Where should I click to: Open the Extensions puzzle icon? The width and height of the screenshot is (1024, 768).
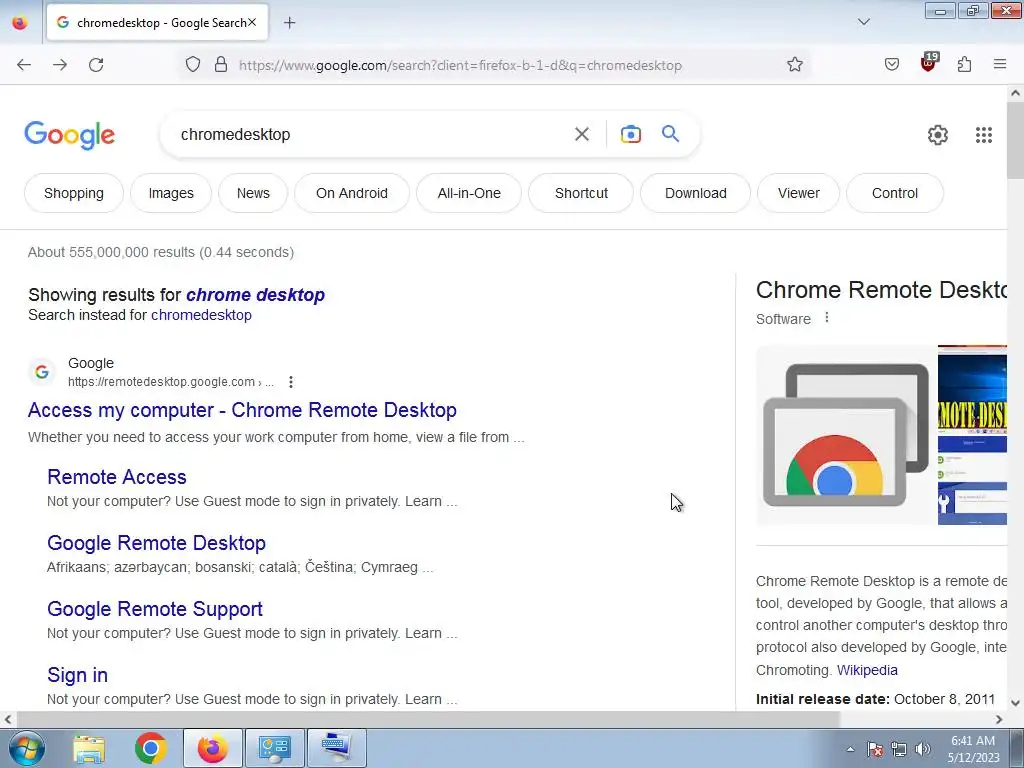tap(965, 65)
